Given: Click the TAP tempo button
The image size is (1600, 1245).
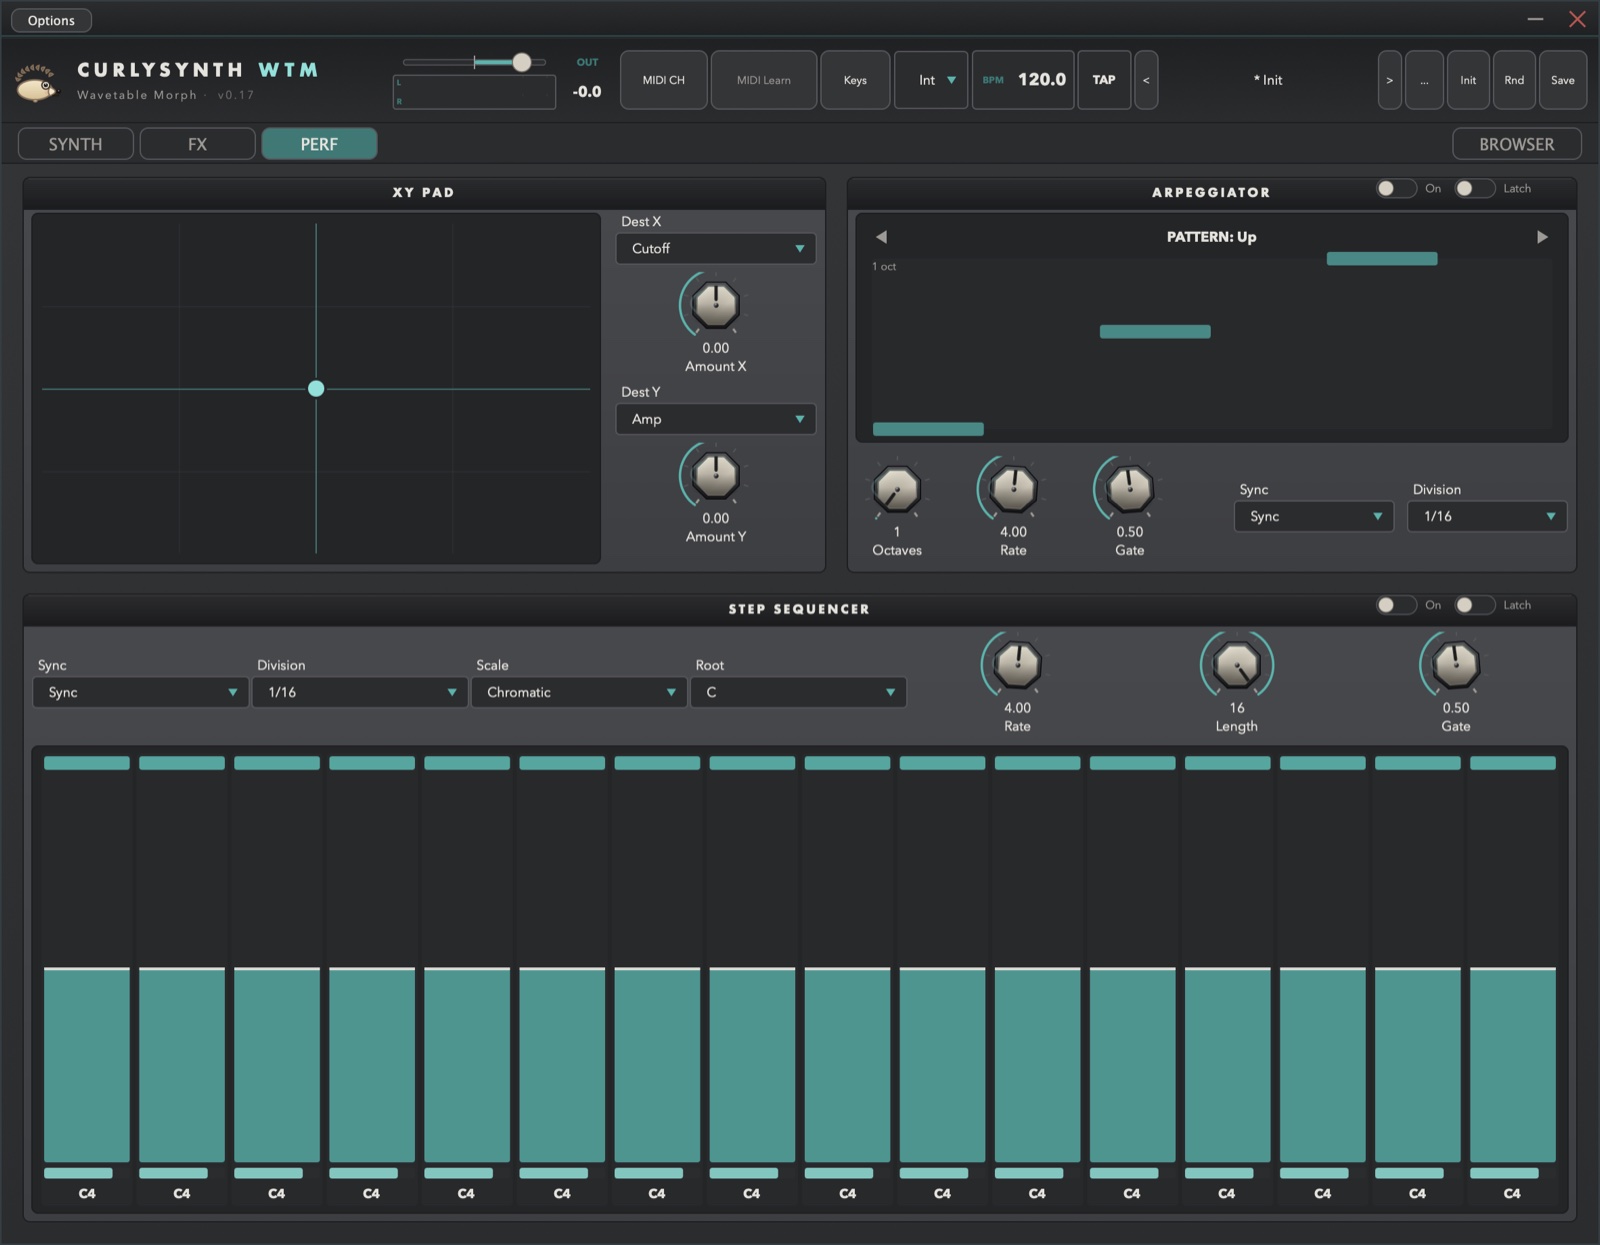Looking at the screenshot, I should coord(1104,80).
